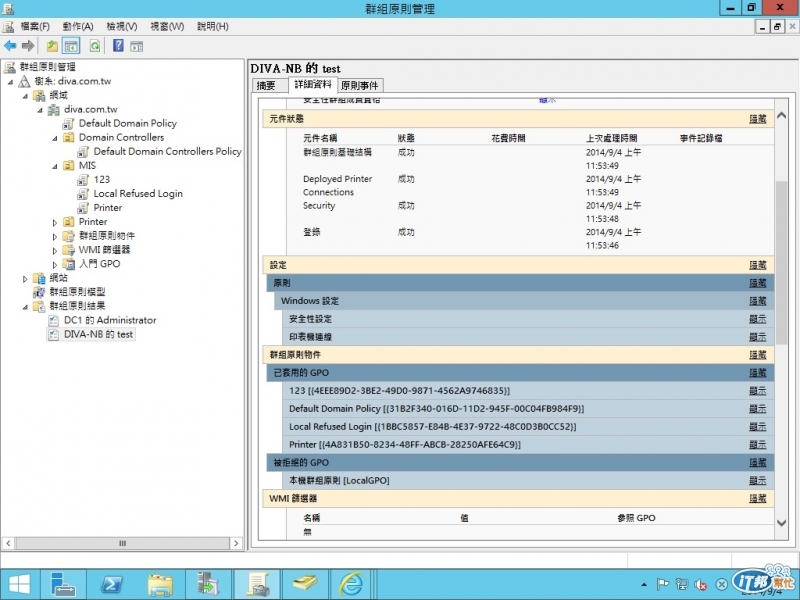Collapse the 網域 node arrow
800x600 pixels.
click(x=25, y=95)
